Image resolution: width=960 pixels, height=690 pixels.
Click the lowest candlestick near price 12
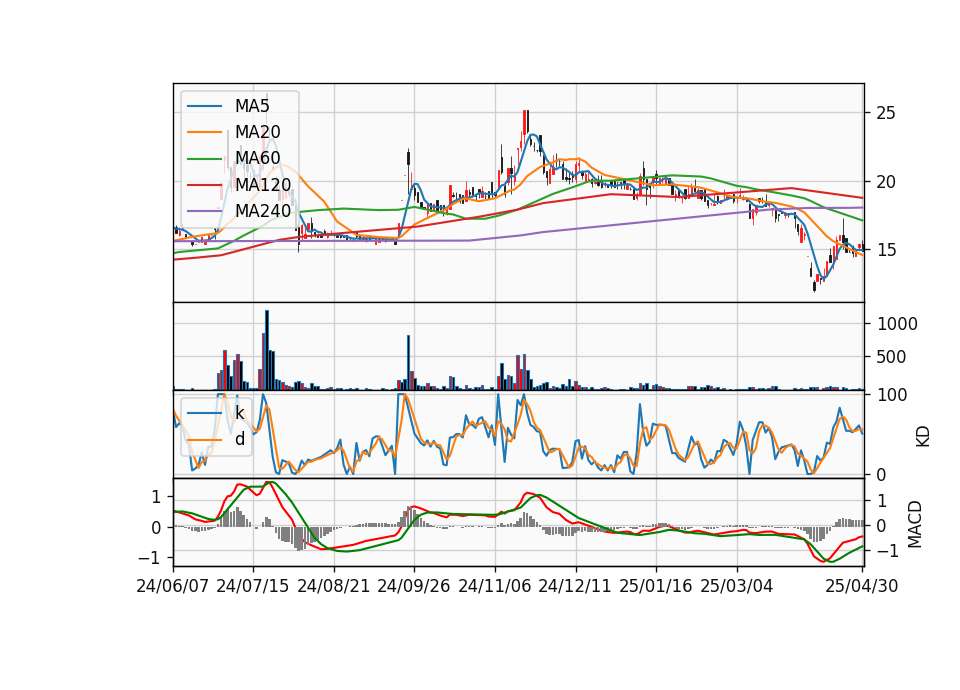pos(814,285)
